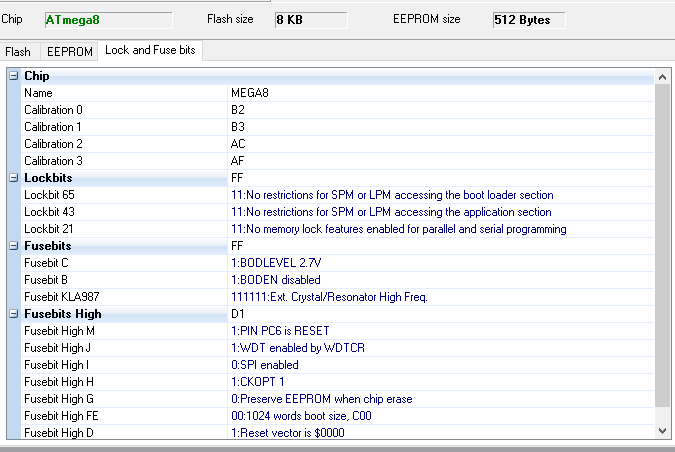
Task: Click the scrollbar down arrow
Action: pos(661,430)
